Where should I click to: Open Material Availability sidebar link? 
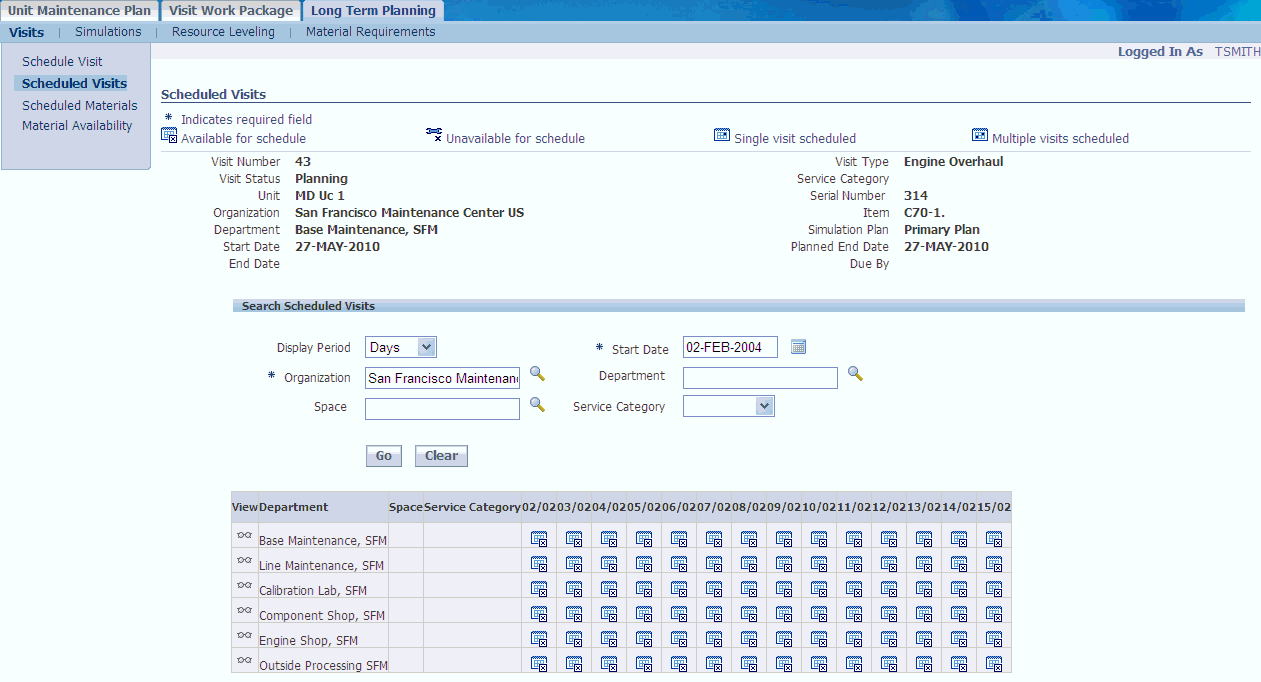point(77,126)
